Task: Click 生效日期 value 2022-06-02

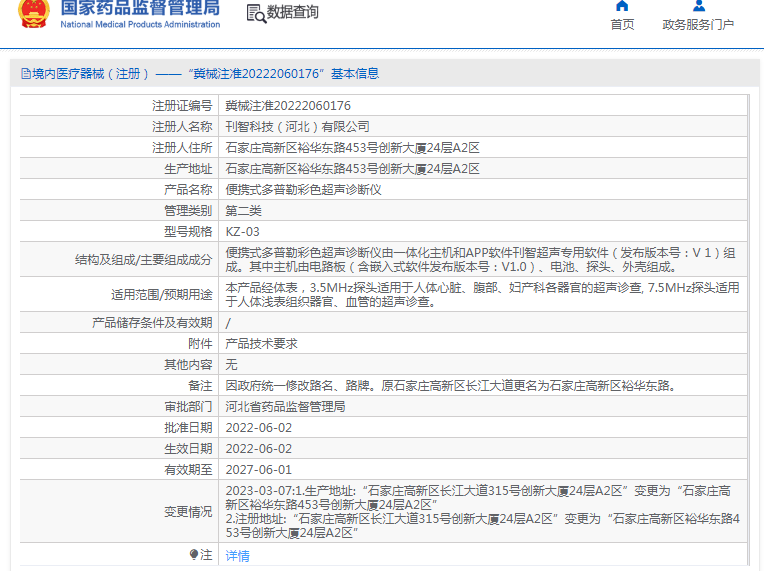Action: click(258, 449)
